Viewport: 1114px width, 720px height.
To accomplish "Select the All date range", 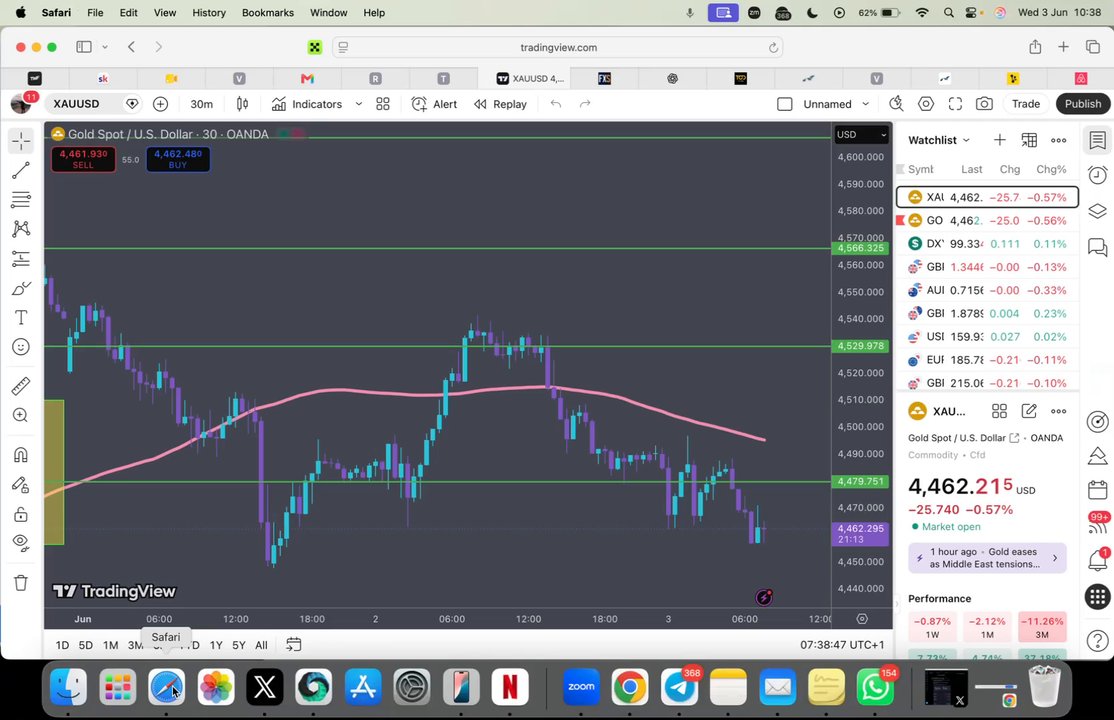I will tap(261, 645).
